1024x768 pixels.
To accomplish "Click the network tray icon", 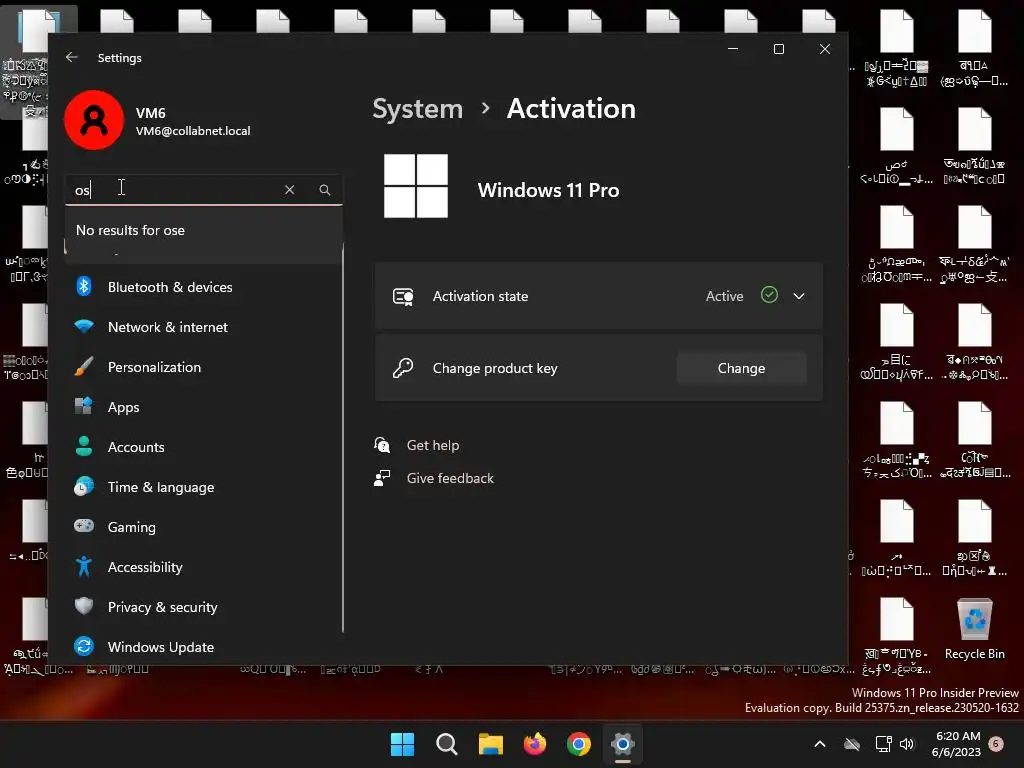I will click(884, 744).
